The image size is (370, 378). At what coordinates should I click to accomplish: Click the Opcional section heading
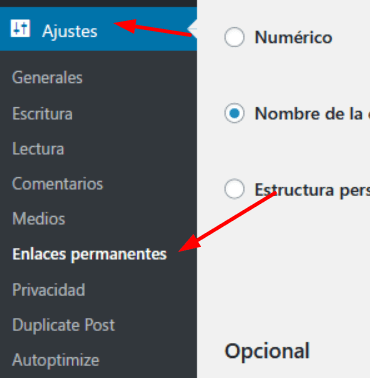[267, 351]
